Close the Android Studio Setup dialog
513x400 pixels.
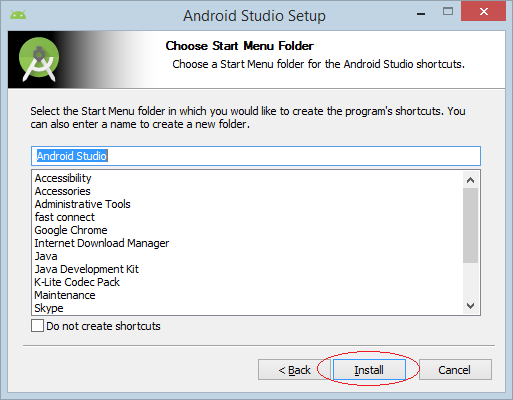click(x=483, y=12)
